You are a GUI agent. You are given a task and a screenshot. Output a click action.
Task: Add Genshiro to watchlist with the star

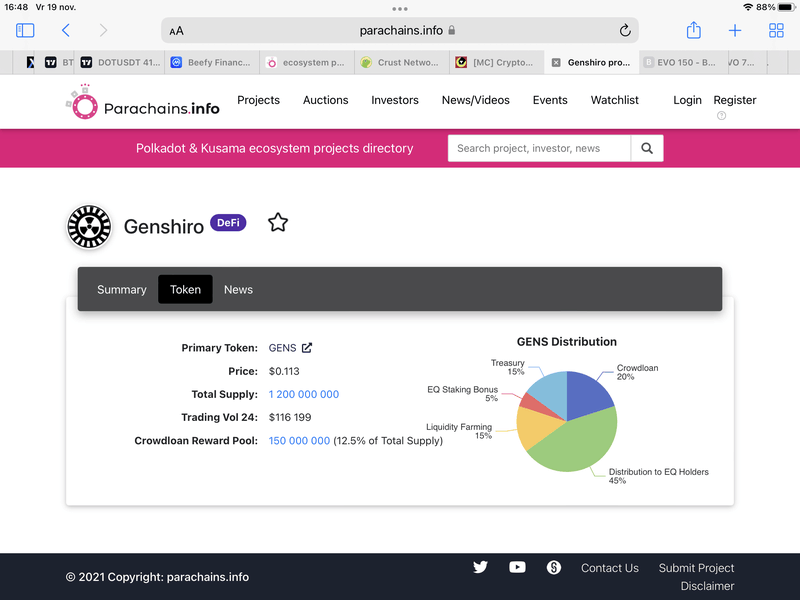(278, 222)
